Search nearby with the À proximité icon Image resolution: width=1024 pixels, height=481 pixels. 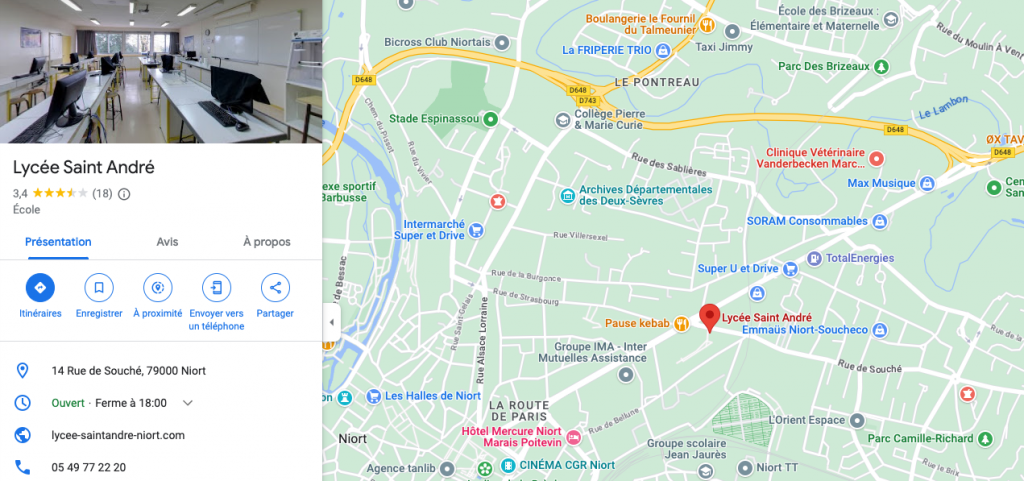pos(157,287)
